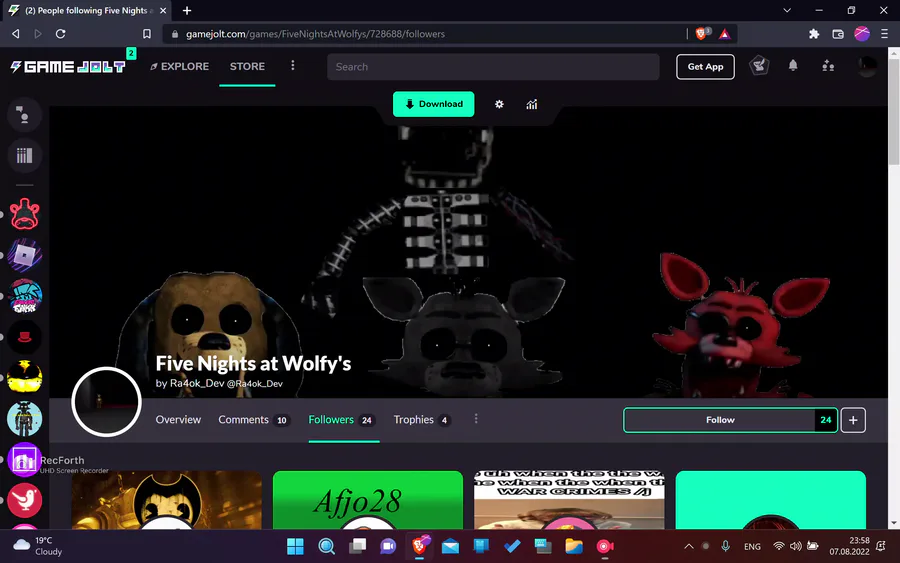
Task: Open the weather widget showing Cloudy
Action: 38,546
